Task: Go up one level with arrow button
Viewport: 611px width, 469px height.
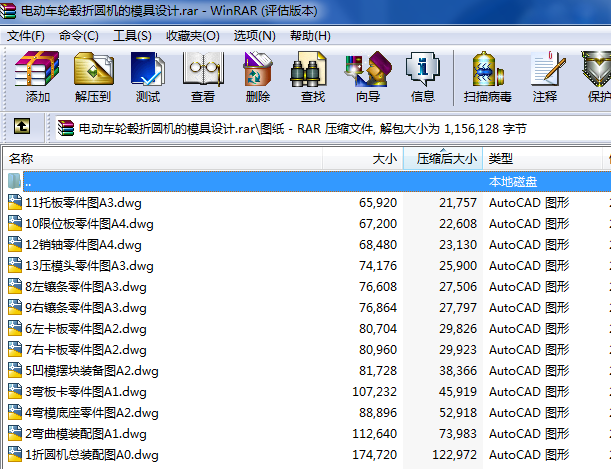Action: tap(22, 127)
